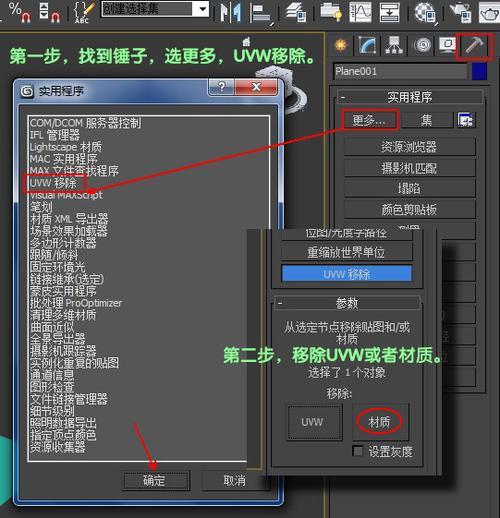The width and height of the screenshot is (500, 518).
Task: Select 摄影机跟踪器 in list
Action: (63, 351)
